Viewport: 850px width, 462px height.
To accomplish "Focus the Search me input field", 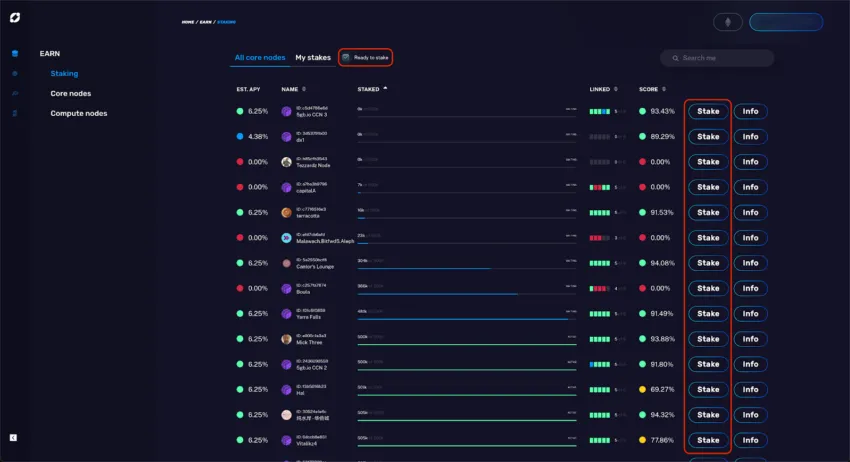I will (x=717, y=58).
